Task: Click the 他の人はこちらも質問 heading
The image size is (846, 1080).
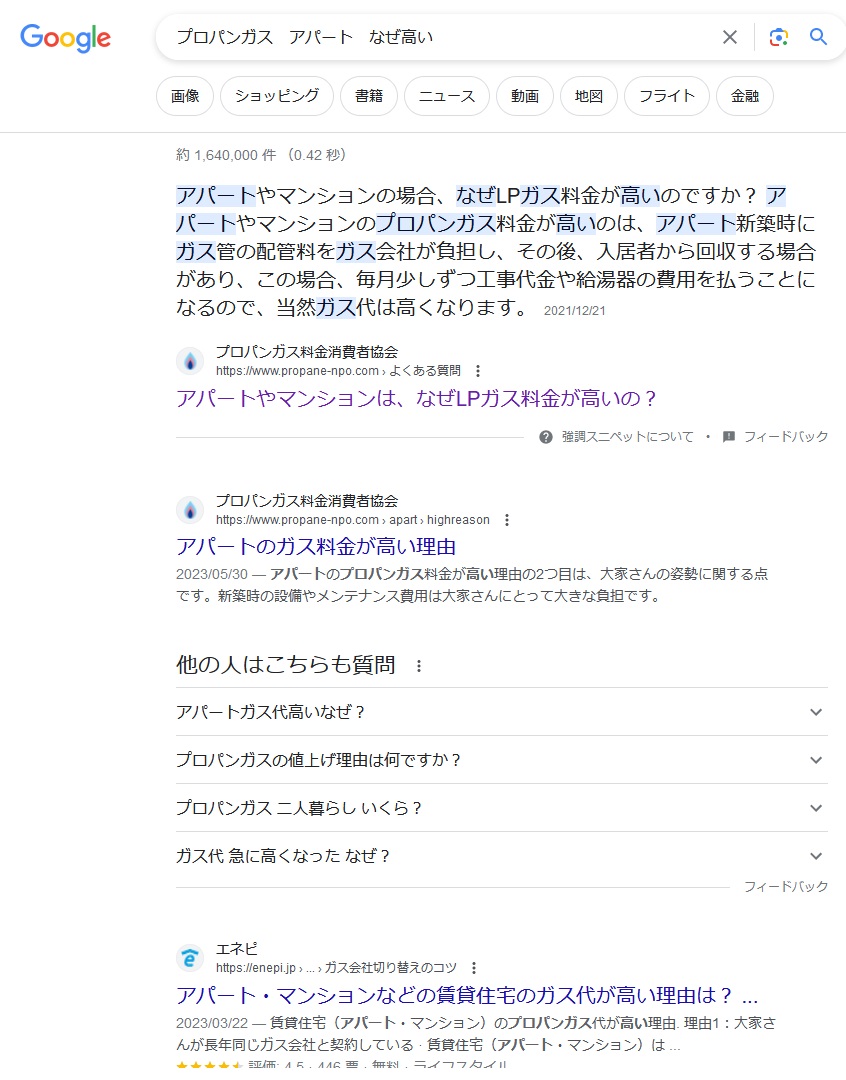Action: coord(285,665)
